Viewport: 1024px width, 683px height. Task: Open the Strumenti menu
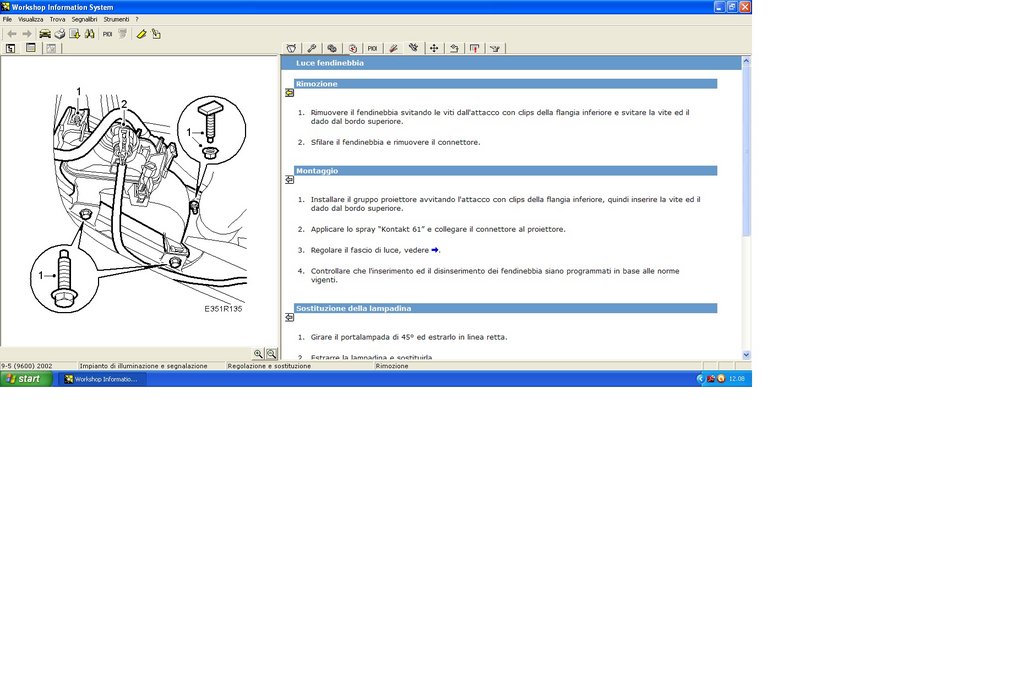click(x=116, y=20)
